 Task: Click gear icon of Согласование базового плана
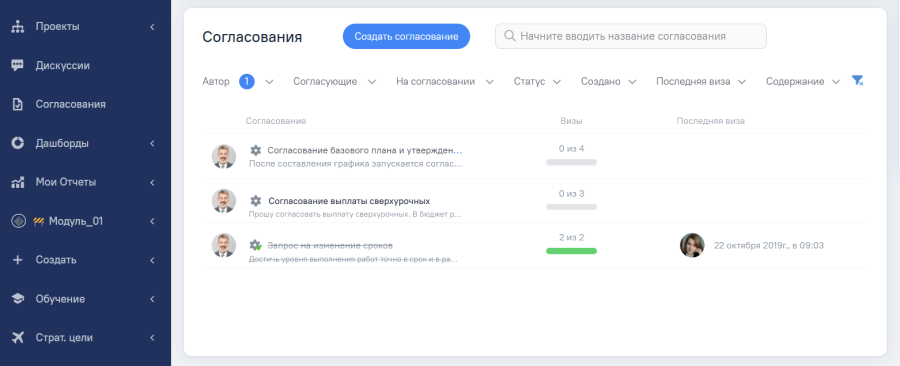click(x=255, y=150)
